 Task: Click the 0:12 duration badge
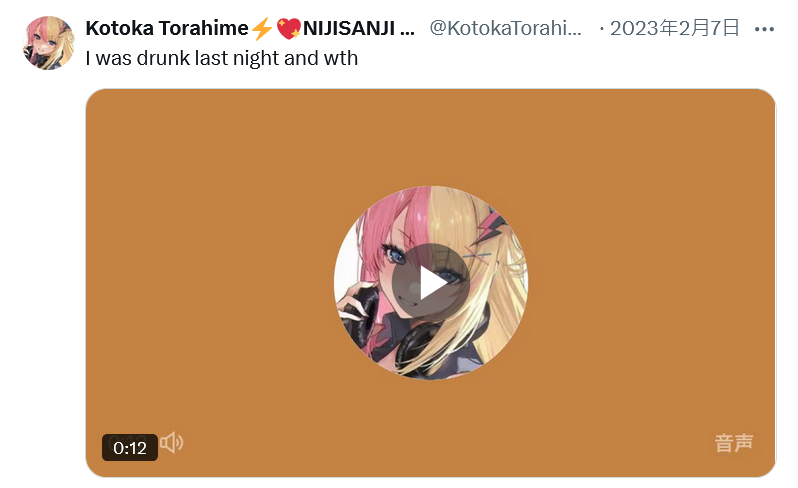[130, 448]
